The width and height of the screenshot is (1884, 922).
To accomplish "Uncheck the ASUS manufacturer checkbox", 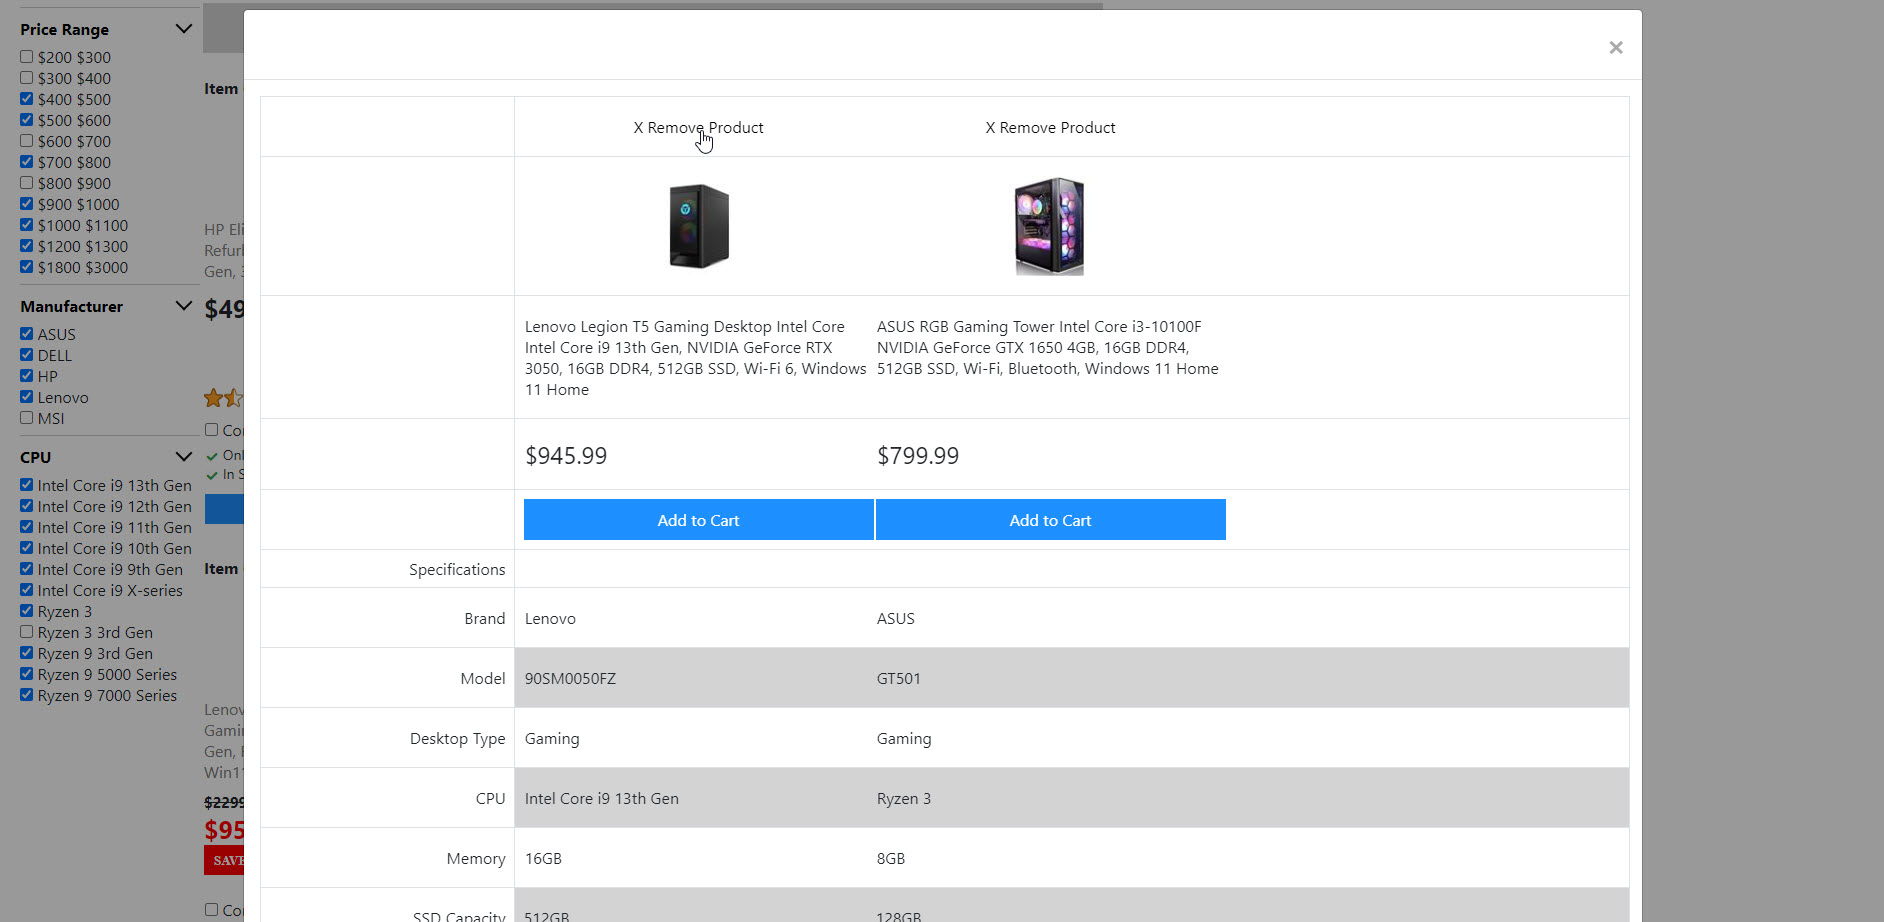I will point(27,334).
